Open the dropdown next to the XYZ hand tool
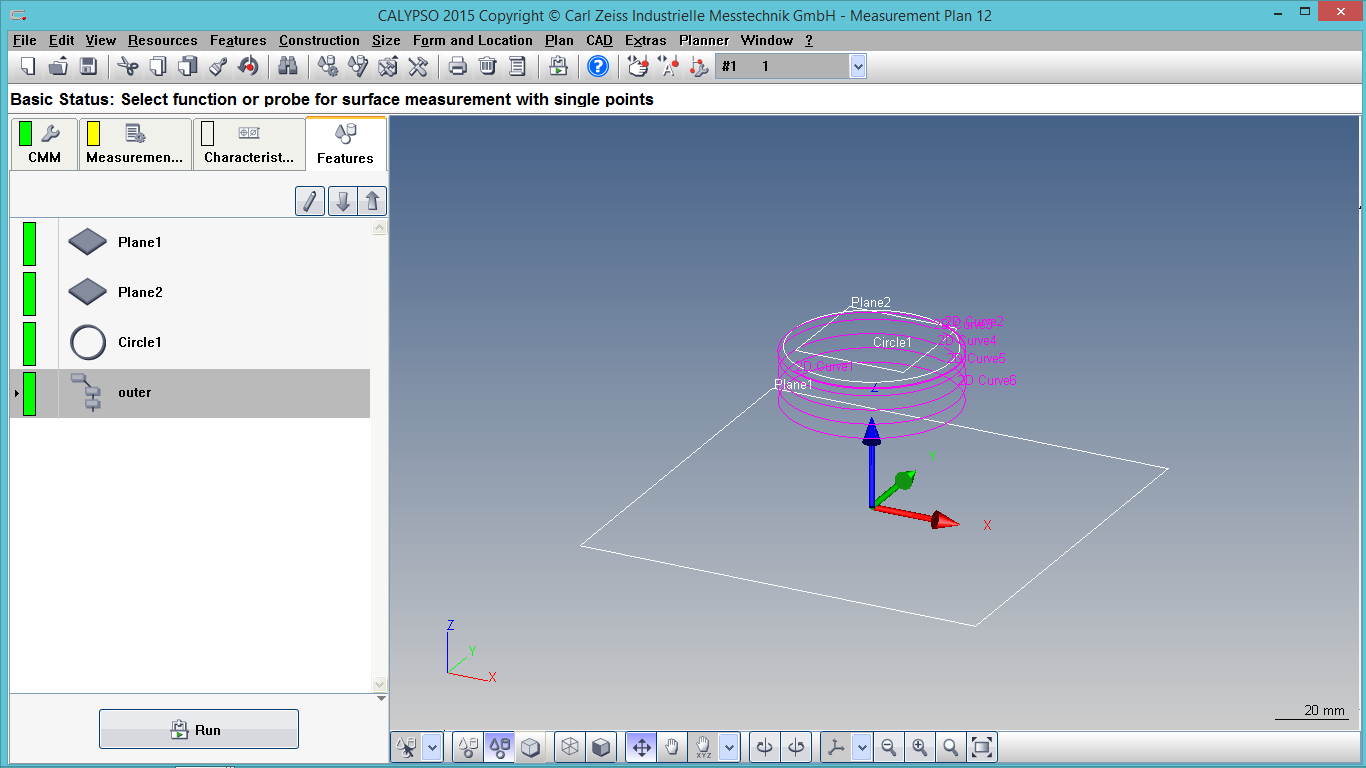Viewport: 1366px width, 768px height. coord(729,747)
